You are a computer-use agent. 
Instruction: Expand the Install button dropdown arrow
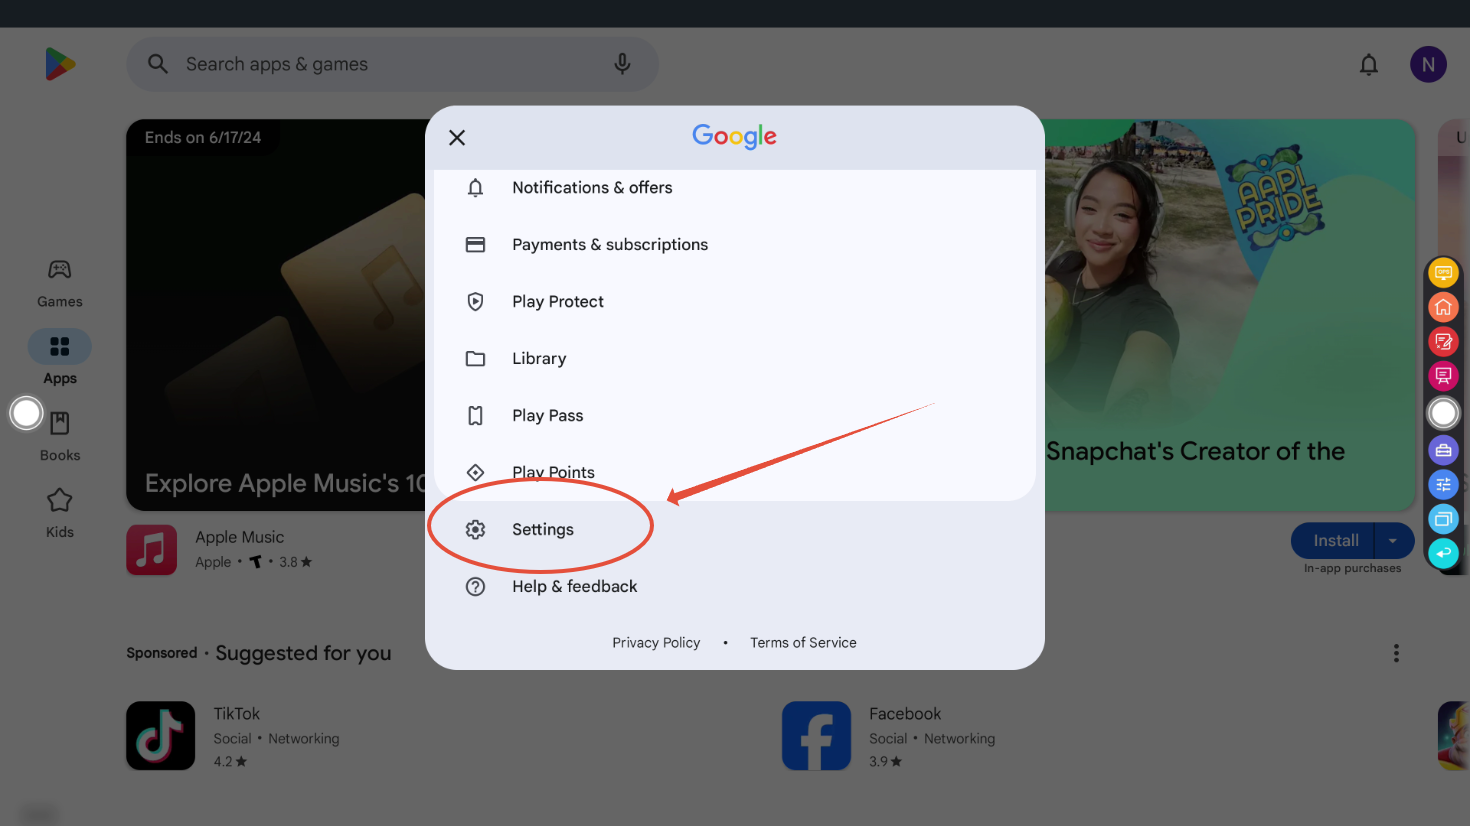click(1393, 541)
